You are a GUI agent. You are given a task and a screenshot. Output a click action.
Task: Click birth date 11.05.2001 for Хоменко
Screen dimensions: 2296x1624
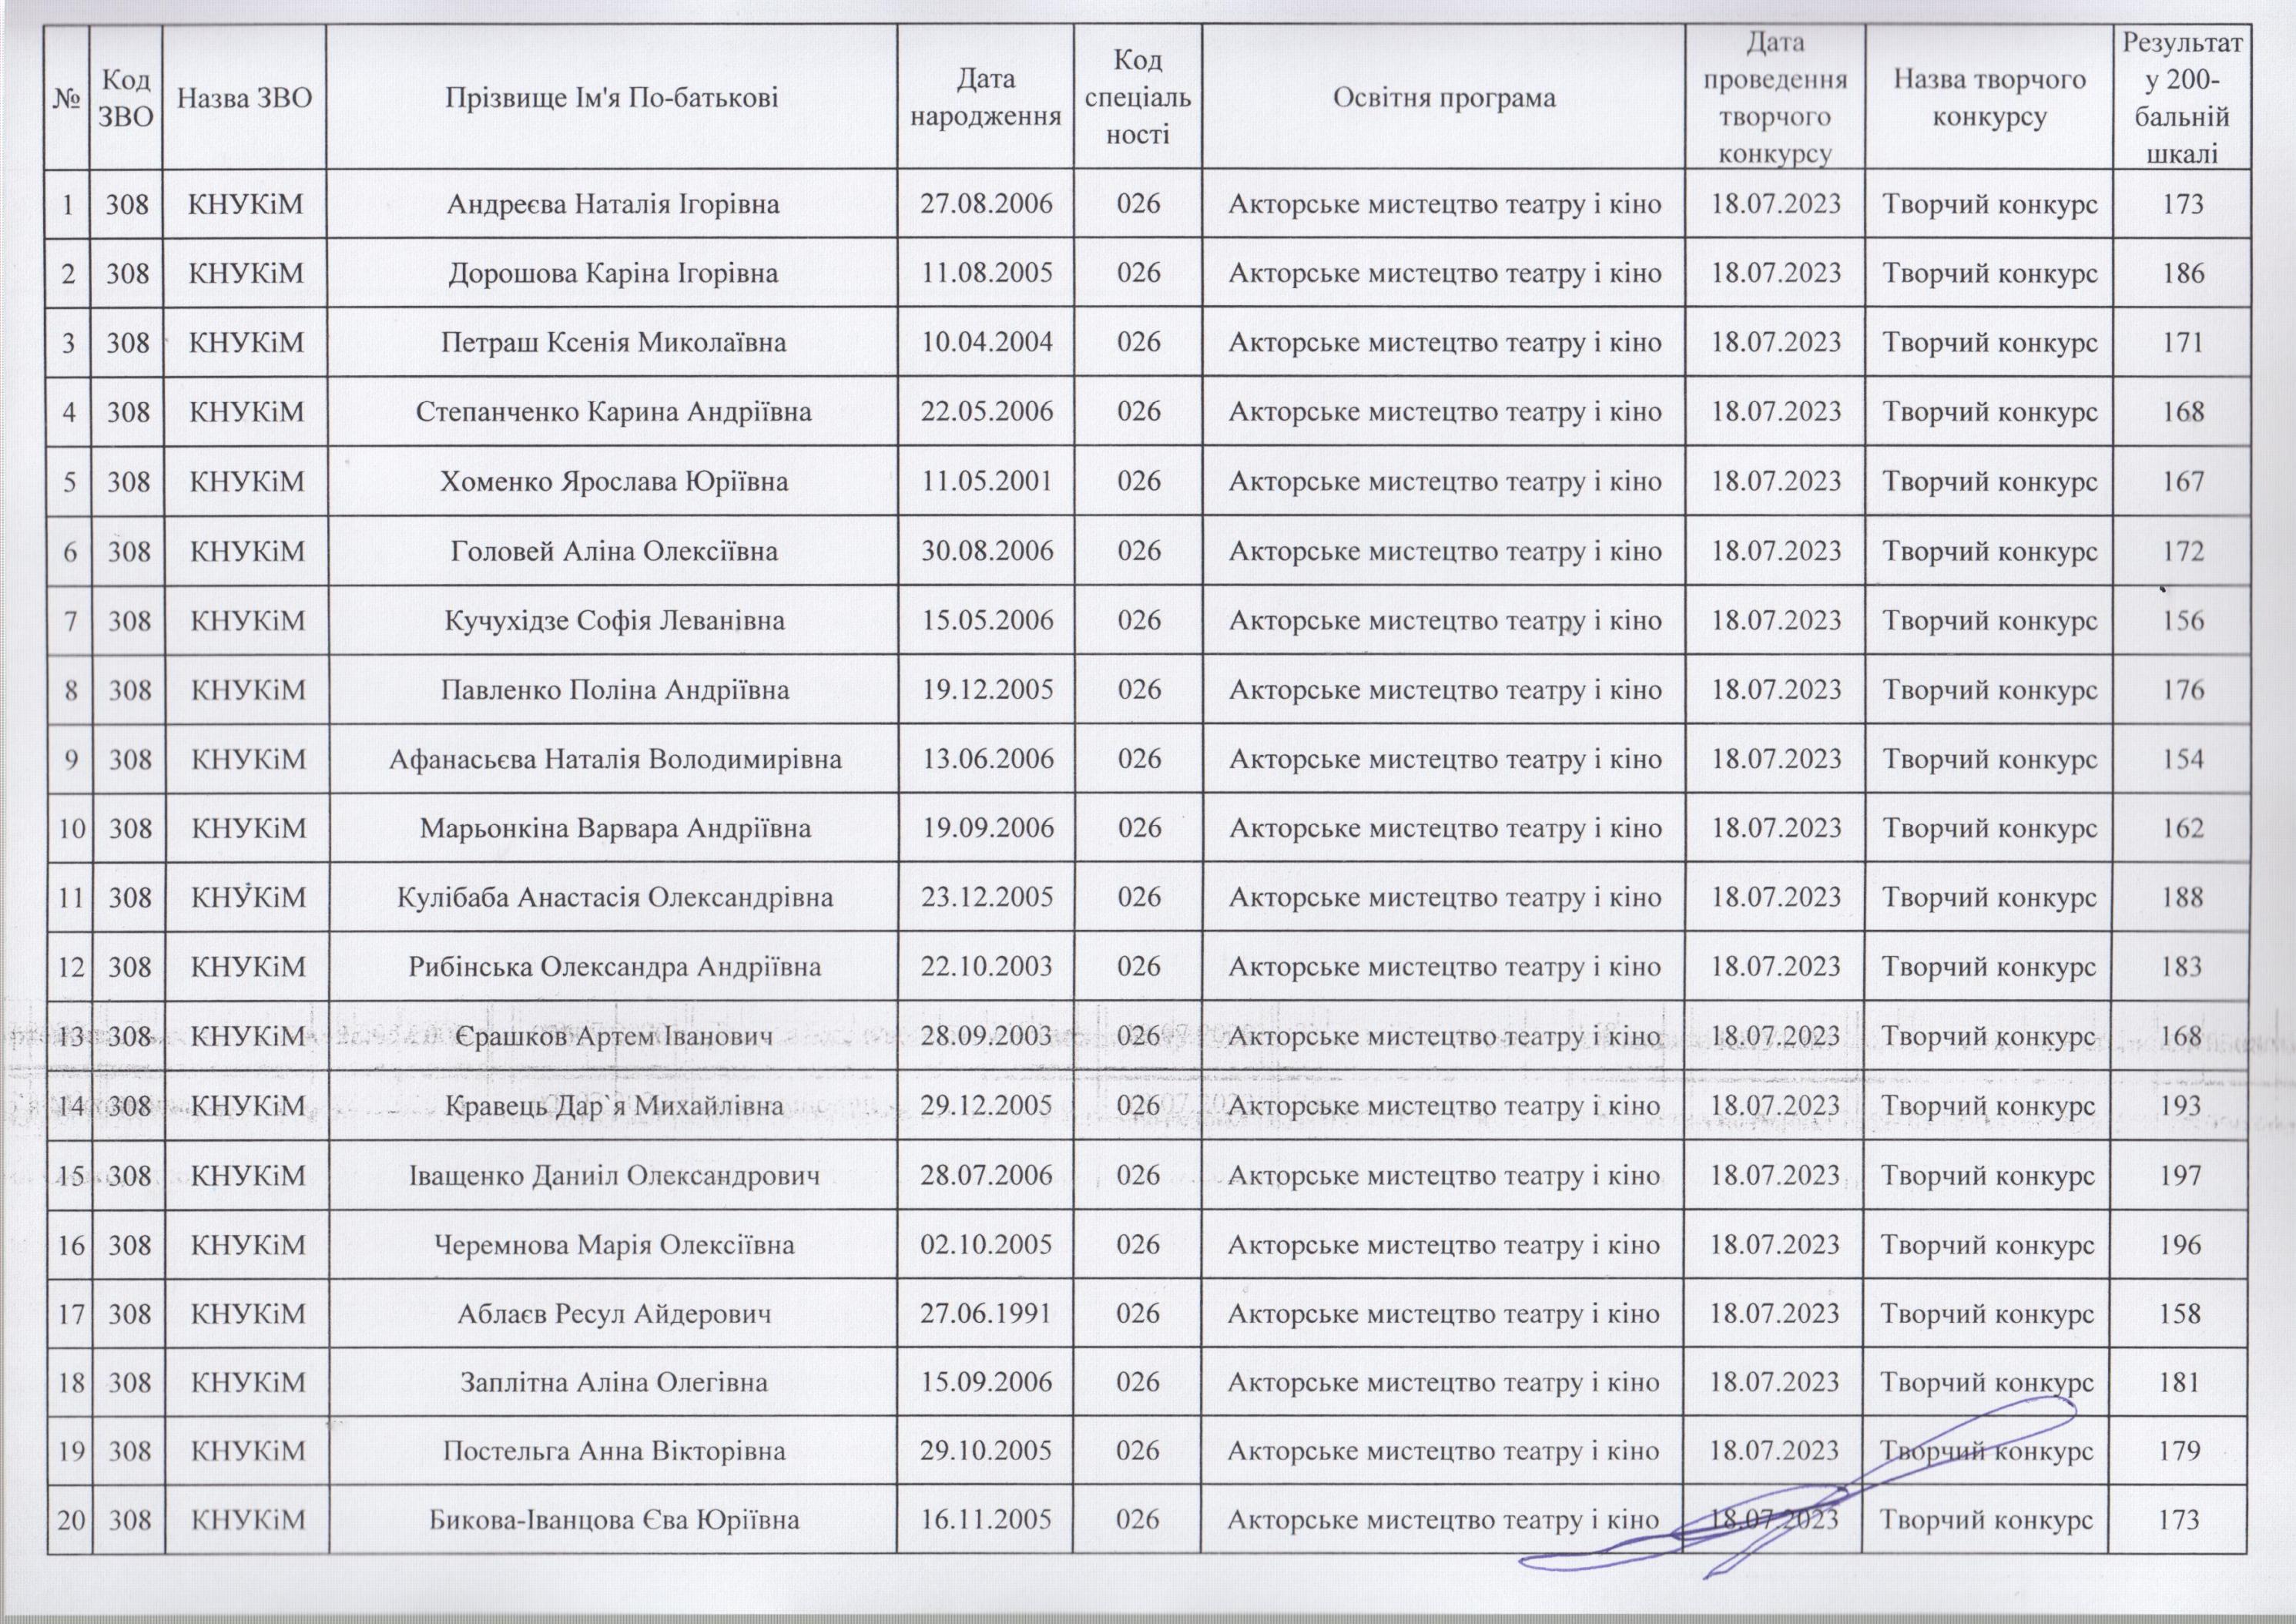[986, 481]
